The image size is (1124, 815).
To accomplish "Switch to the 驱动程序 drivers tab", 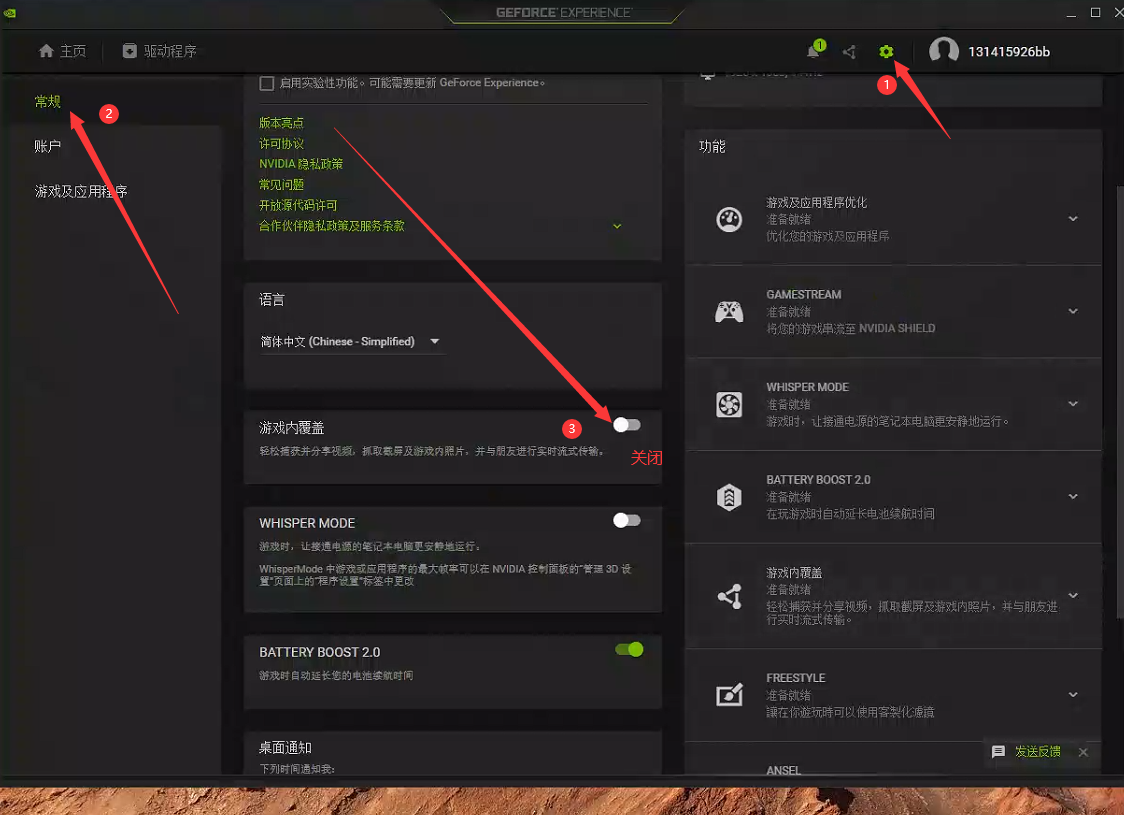I will (159, 51).
